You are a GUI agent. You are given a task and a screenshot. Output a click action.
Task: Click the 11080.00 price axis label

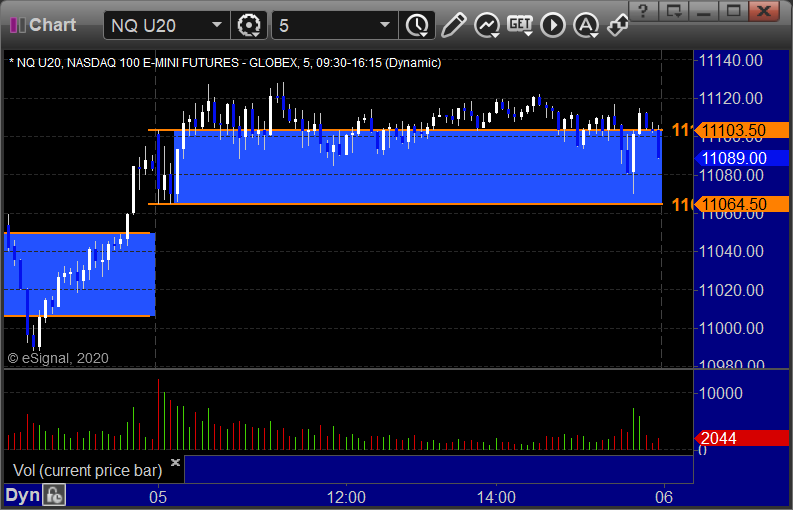(731, 176)
